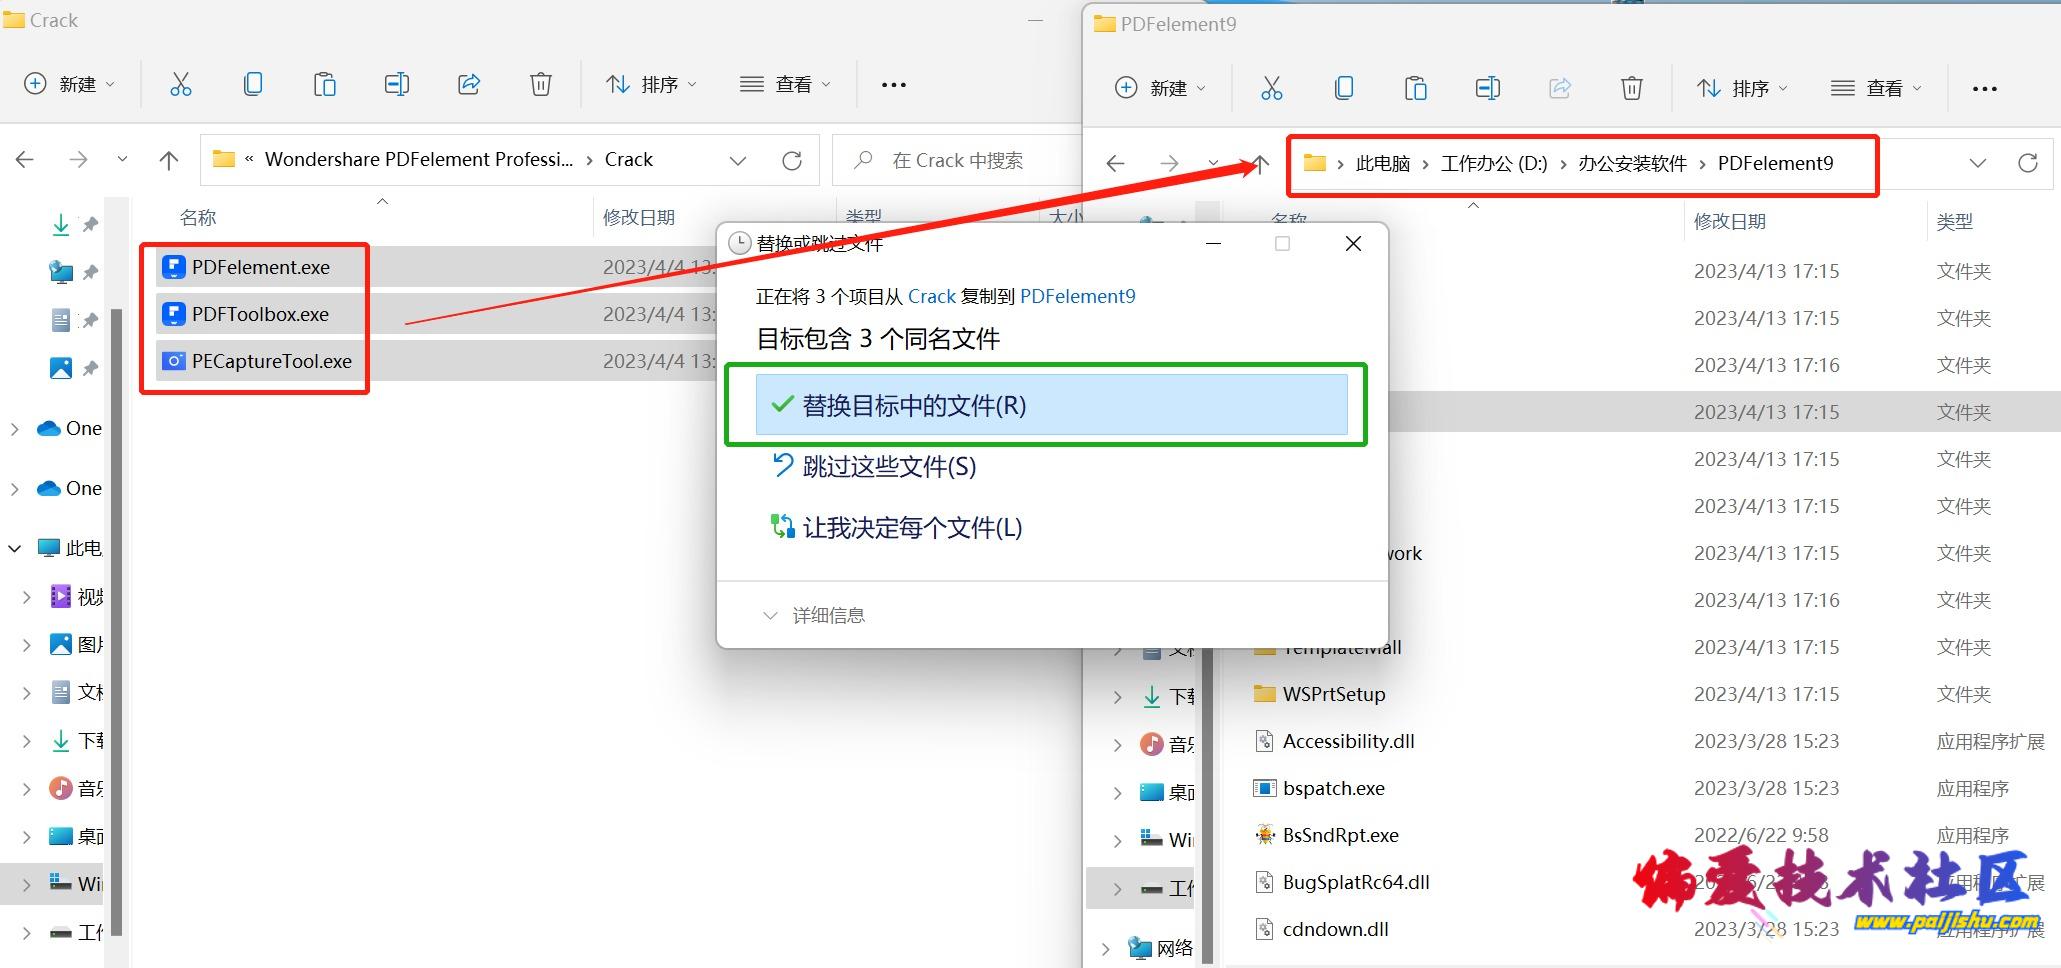Sort by 修改日期 column in PDFelement9 window

click(x=1730, y=221)
